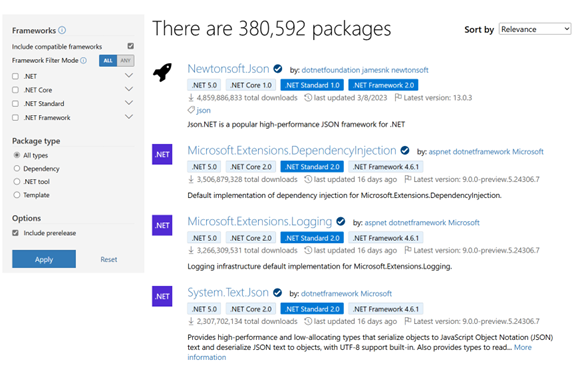Expand the .NET Standard framework options
The height and width of the screenshot is (371, 580).
pyautogui.click(x=129, y=103)
